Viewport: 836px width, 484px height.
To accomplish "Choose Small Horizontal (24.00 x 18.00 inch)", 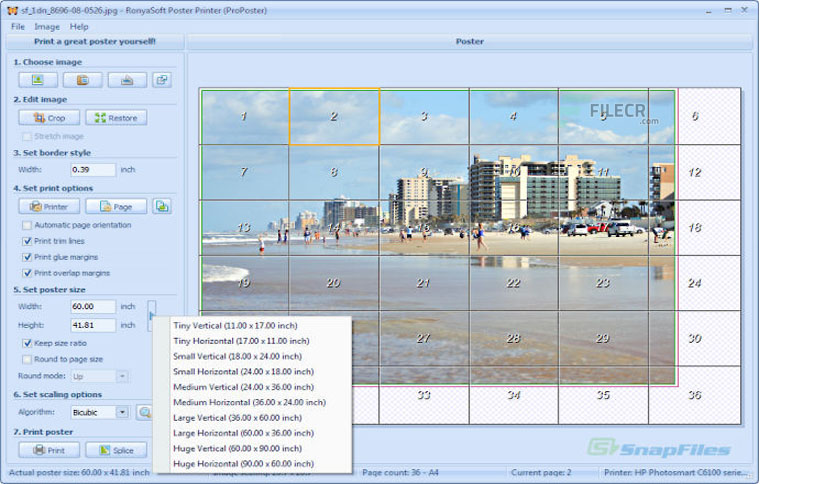I will tap(252, 372).
